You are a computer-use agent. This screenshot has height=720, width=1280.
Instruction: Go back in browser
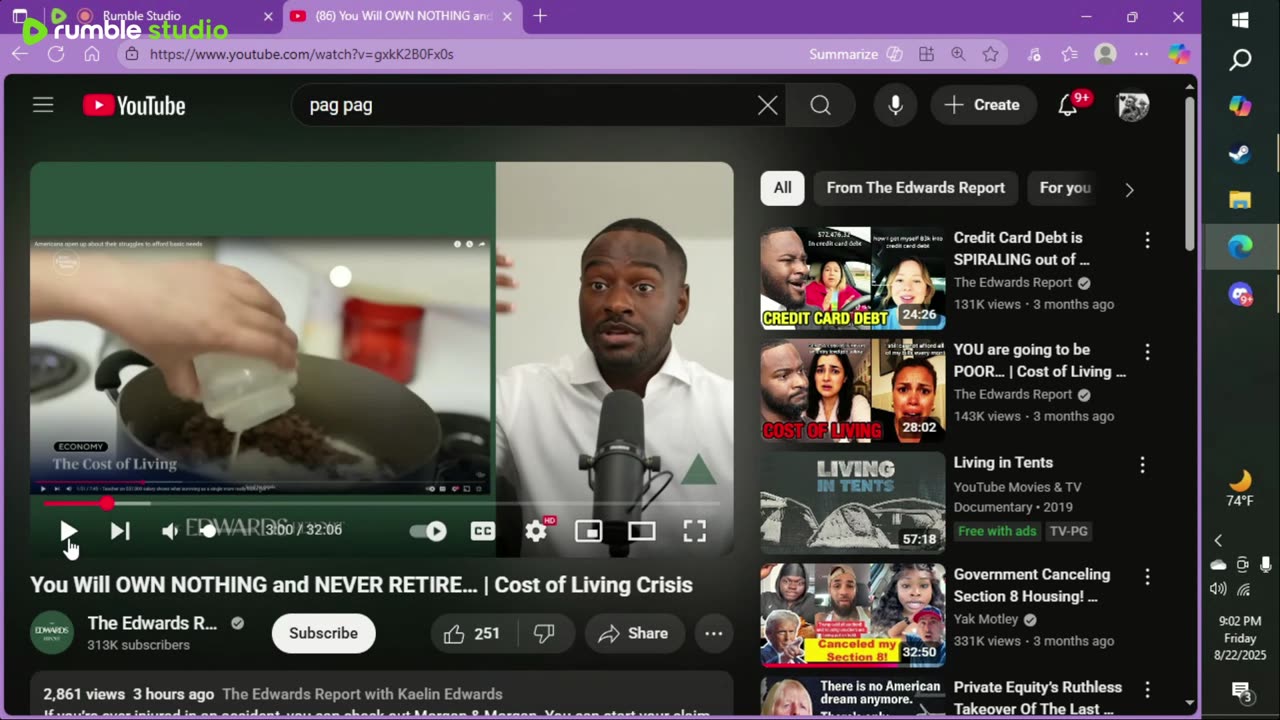[x=20, y=54]
